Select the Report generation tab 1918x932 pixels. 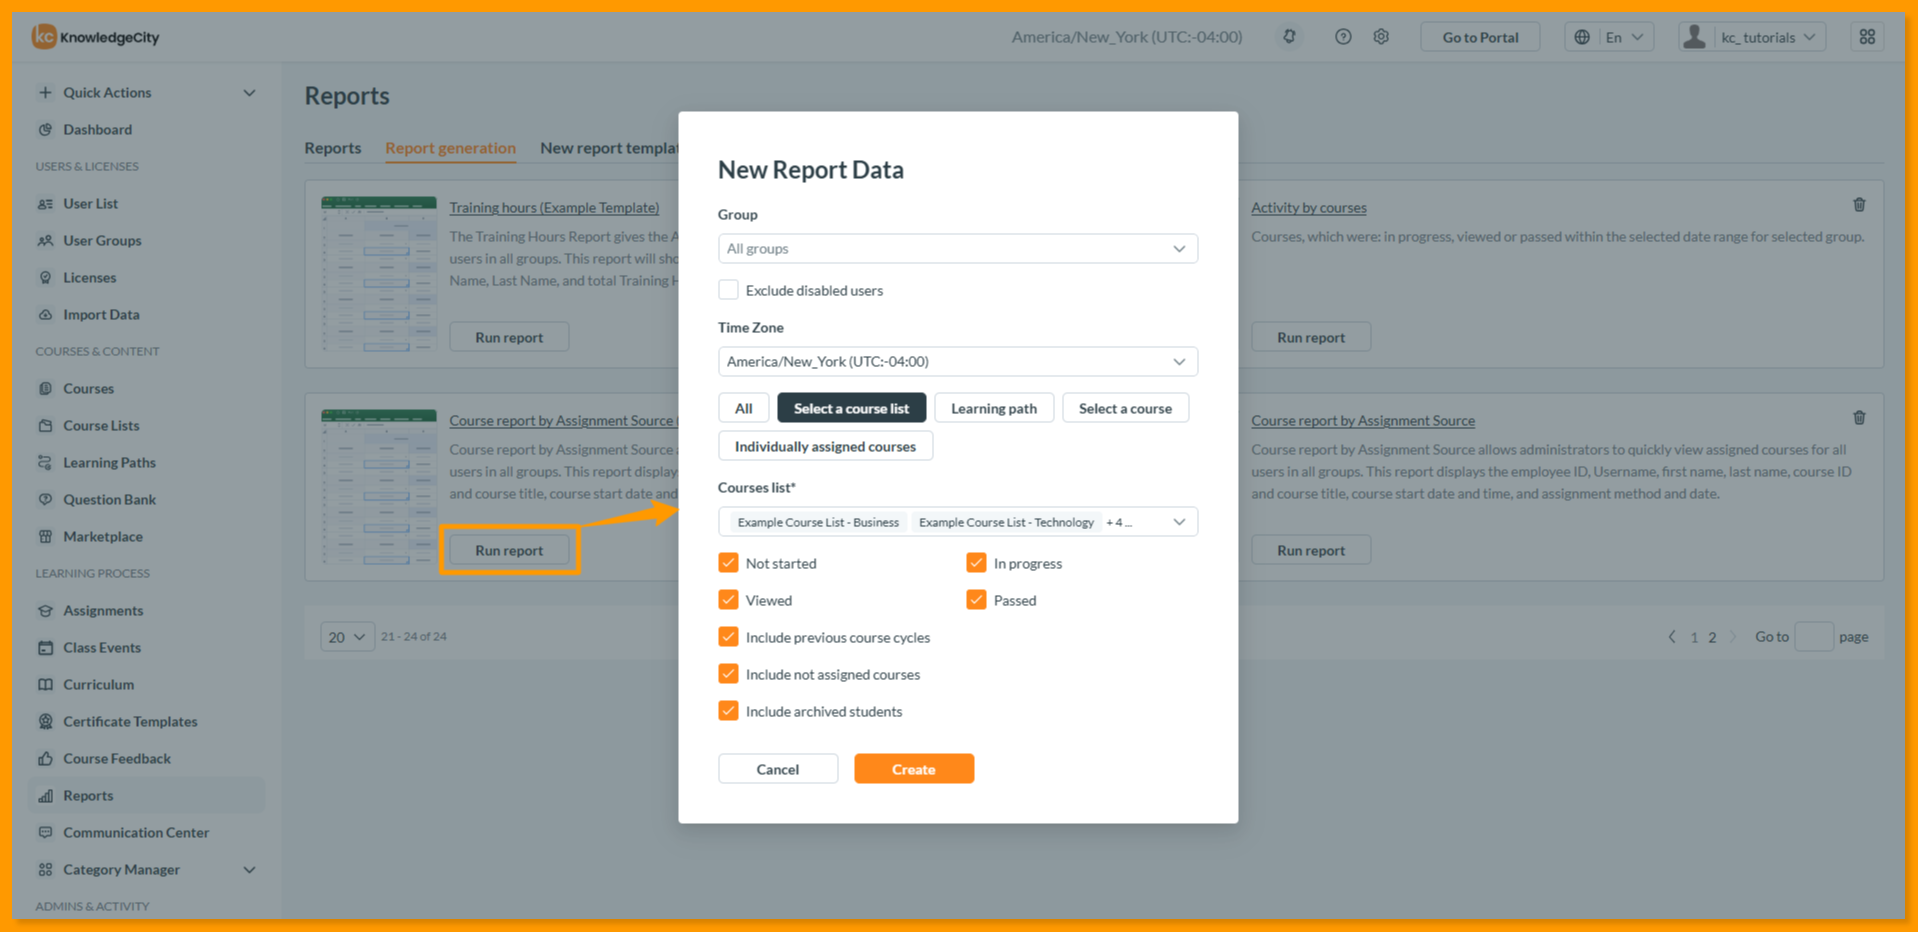tap(450, 148)
